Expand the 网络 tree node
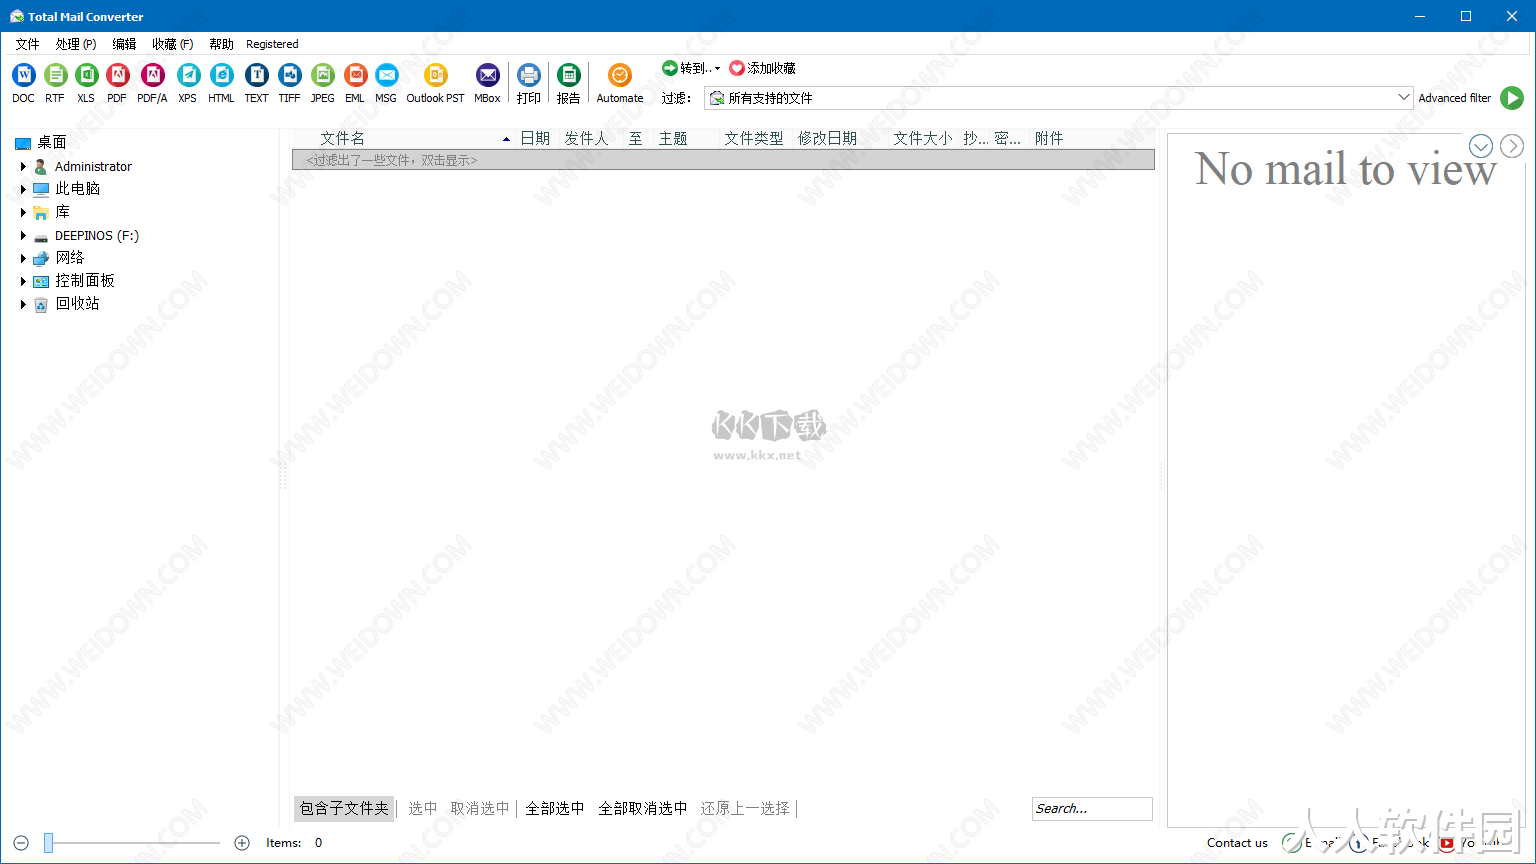Image resolution: width=1536 pixels, height=864 pixels. (x=23, y=258)
